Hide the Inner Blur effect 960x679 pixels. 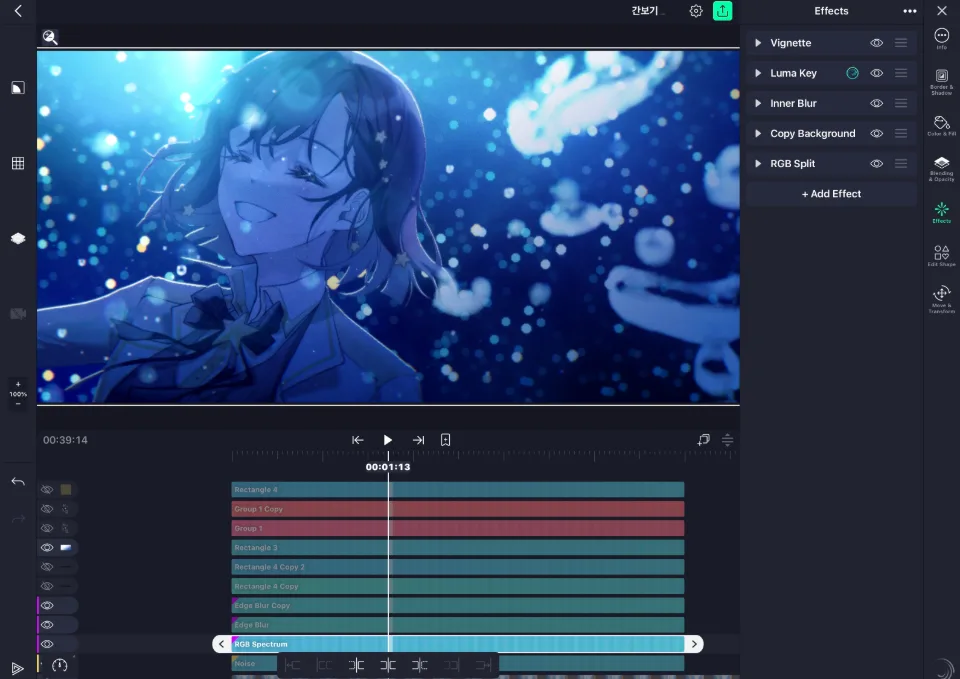[877, 103]
